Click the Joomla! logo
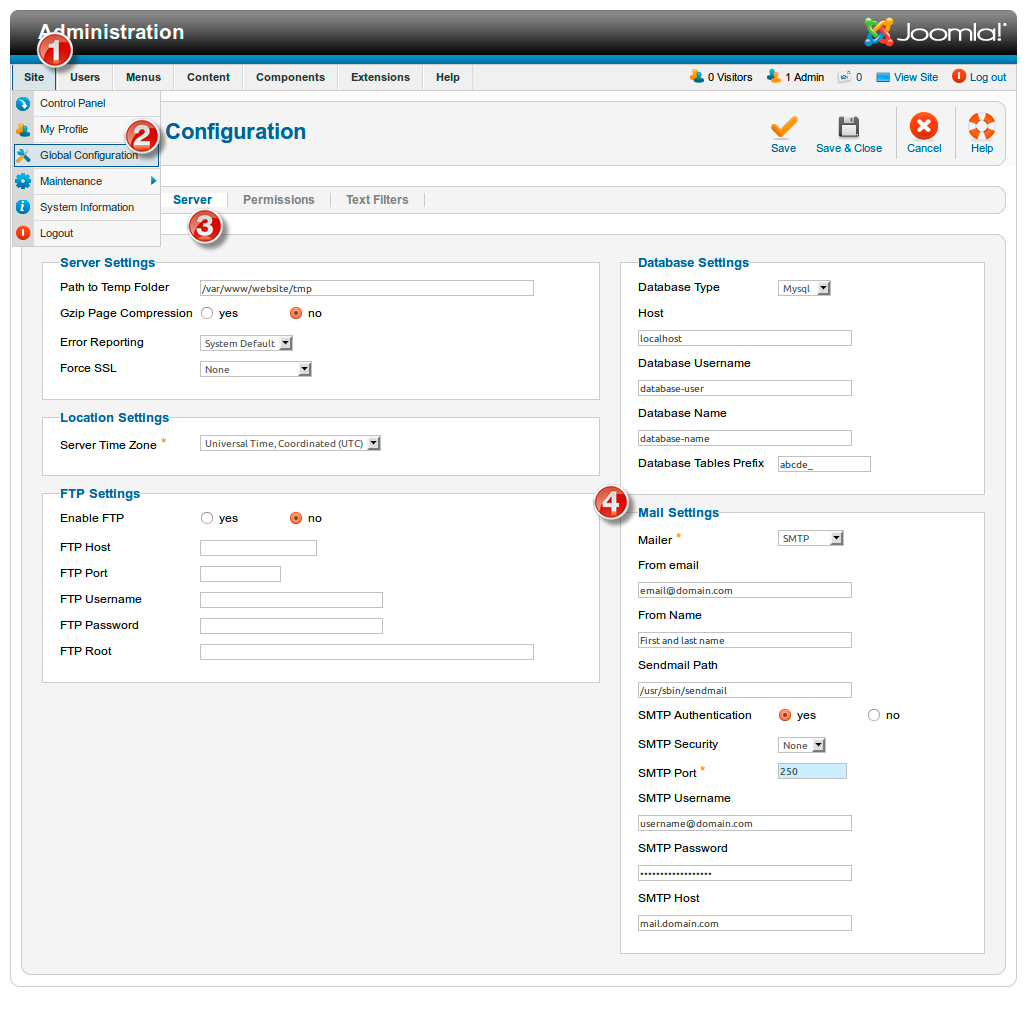The image size is (1027, 1023). click(934, 33)
